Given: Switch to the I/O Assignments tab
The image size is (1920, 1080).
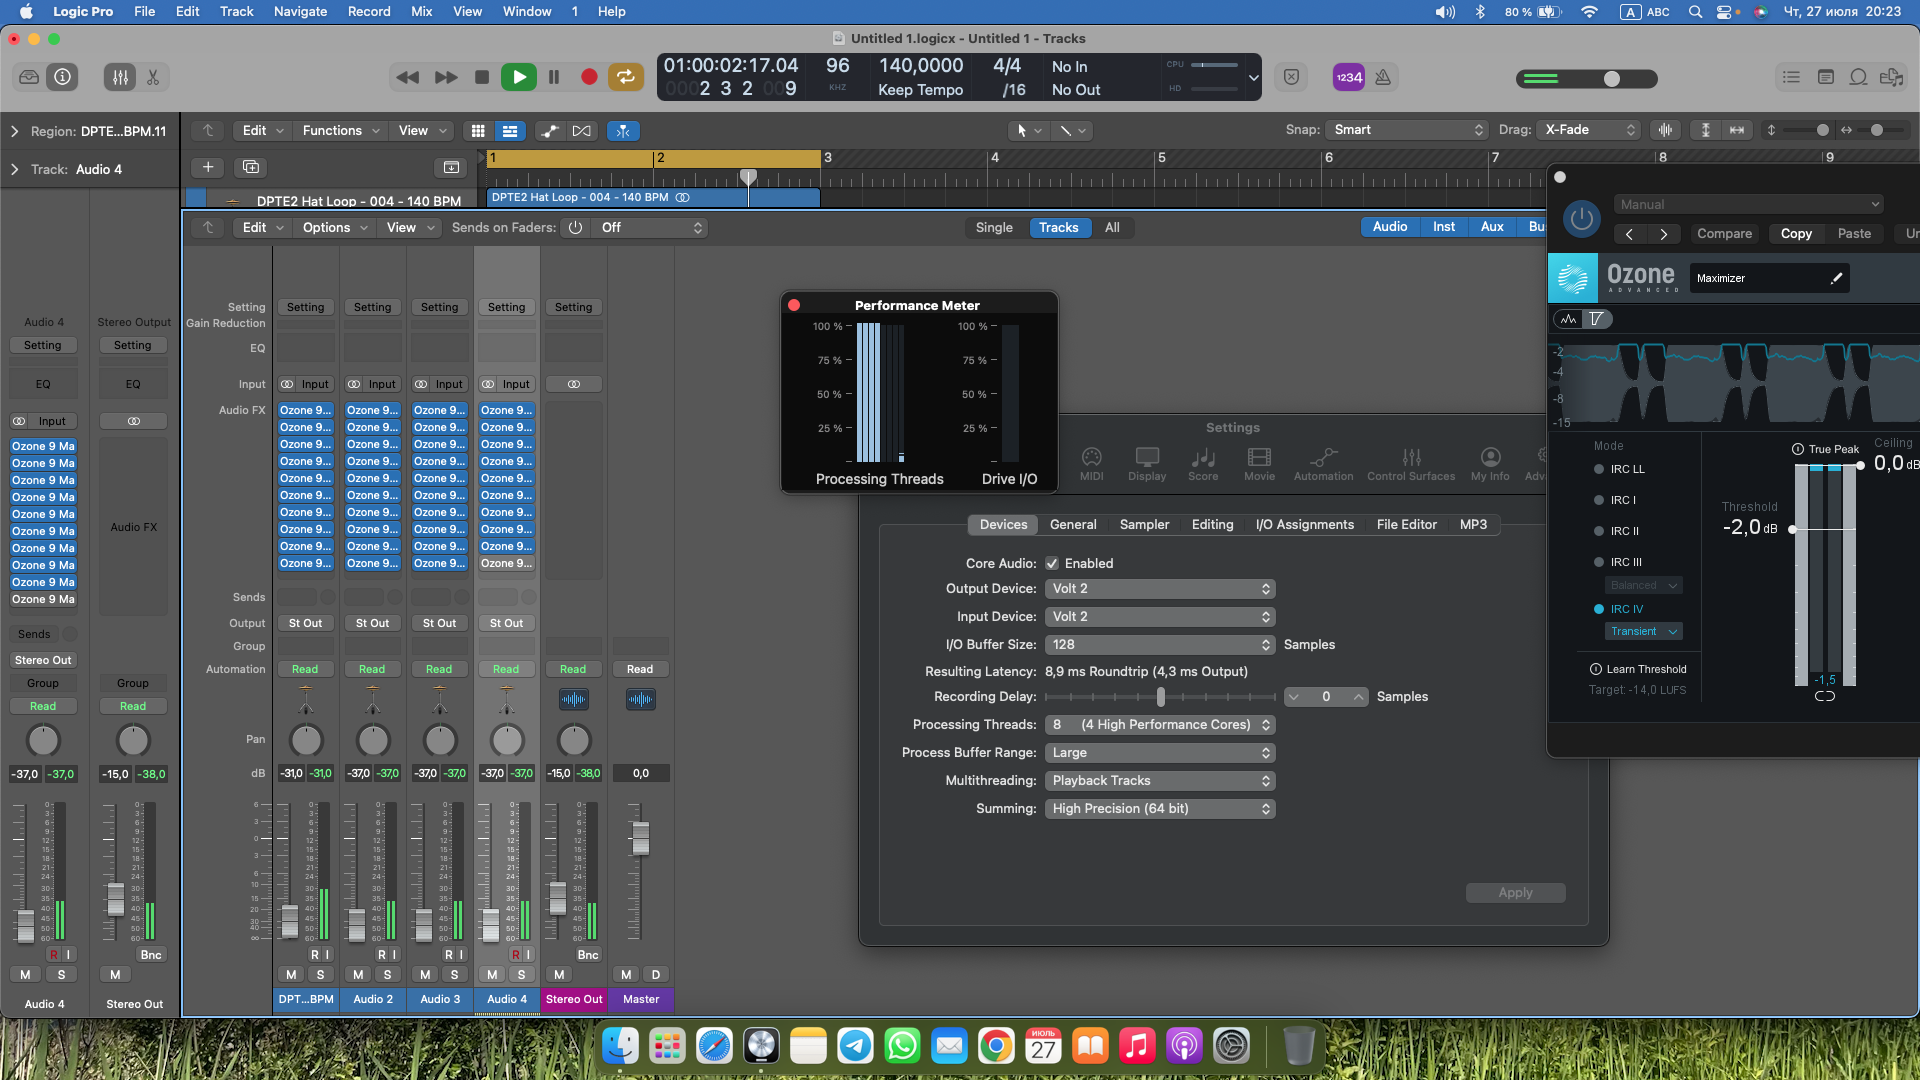Looking at the screenshot, I should (x=1304, y=525).
